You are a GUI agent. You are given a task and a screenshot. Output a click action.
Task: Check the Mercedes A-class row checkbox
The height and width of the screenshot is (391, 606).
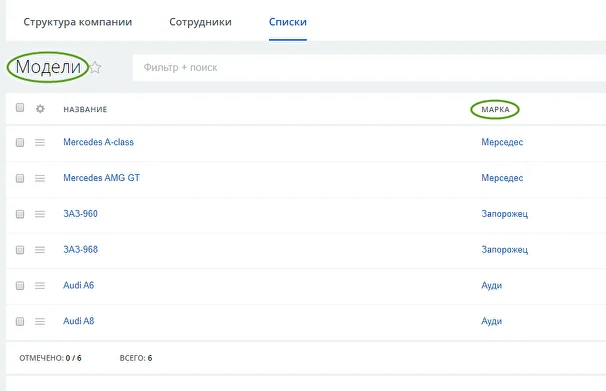pyautogui.click(x=20, y=143)
